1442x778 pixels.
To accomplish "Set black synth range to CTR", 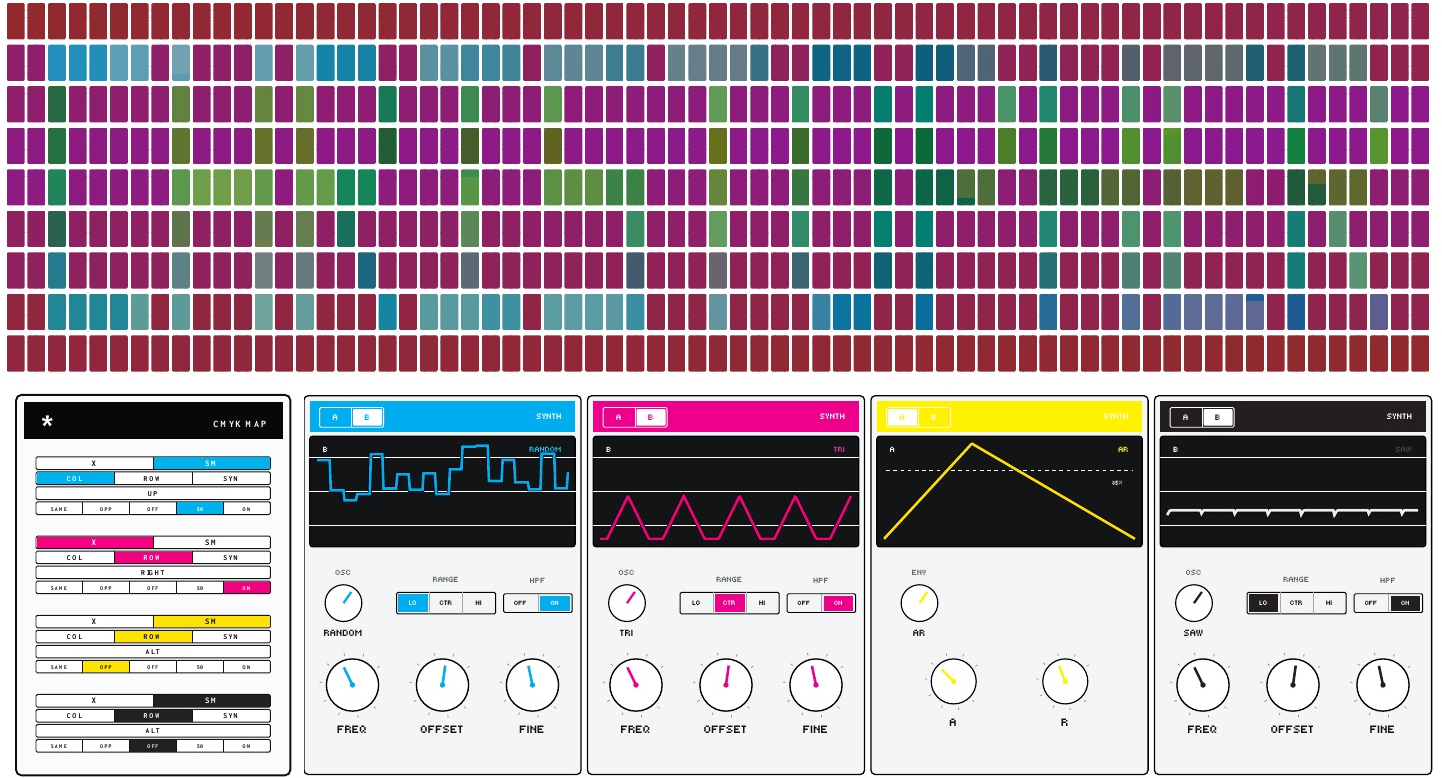I will [1296, 603].
